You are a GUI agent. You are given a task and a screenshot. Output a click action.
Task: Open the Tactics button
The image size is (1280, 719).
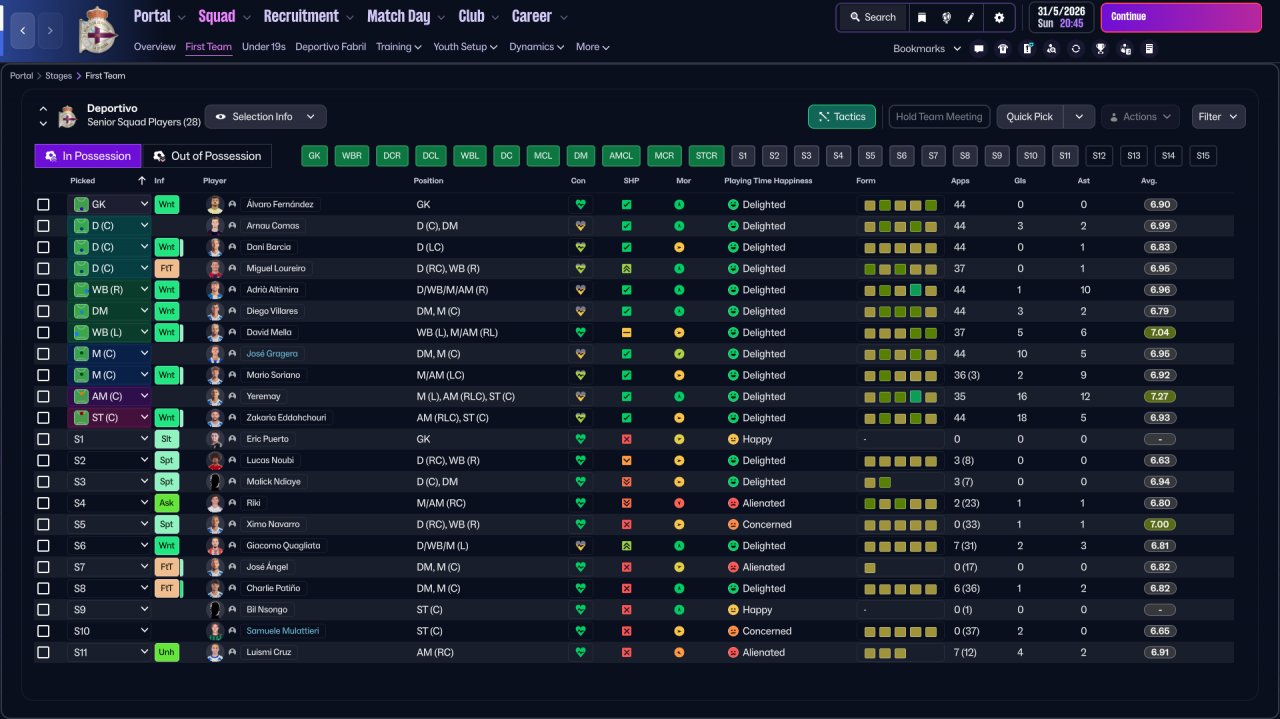842,117
